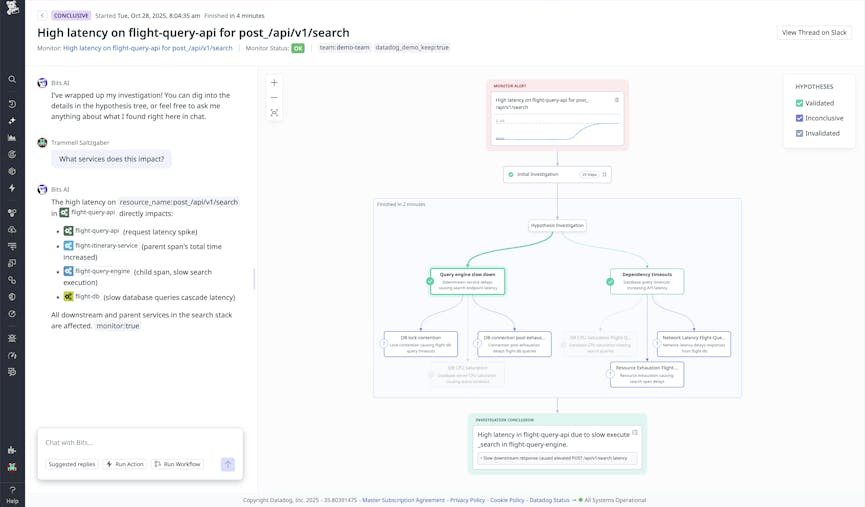Click the send arrow button in chat box
This screenshot has height=507, width=865.
click(x=228, y=464)
